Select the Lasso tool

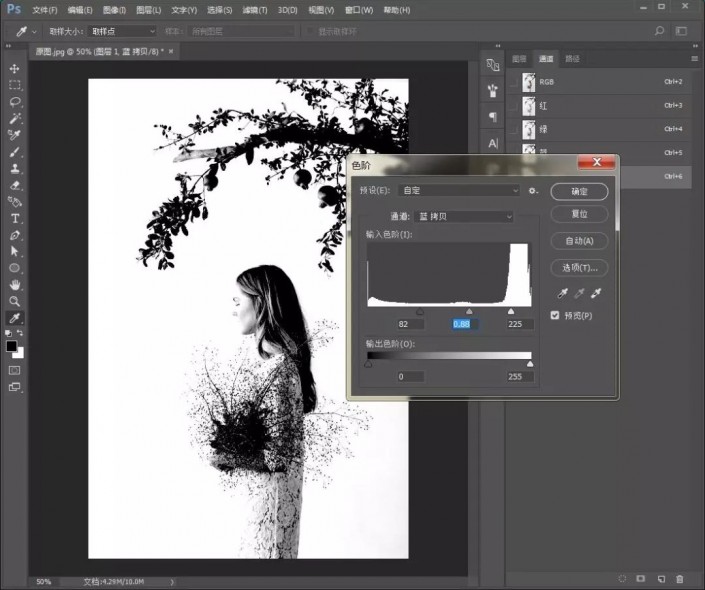pyautogui.click(x=15, y=101)
